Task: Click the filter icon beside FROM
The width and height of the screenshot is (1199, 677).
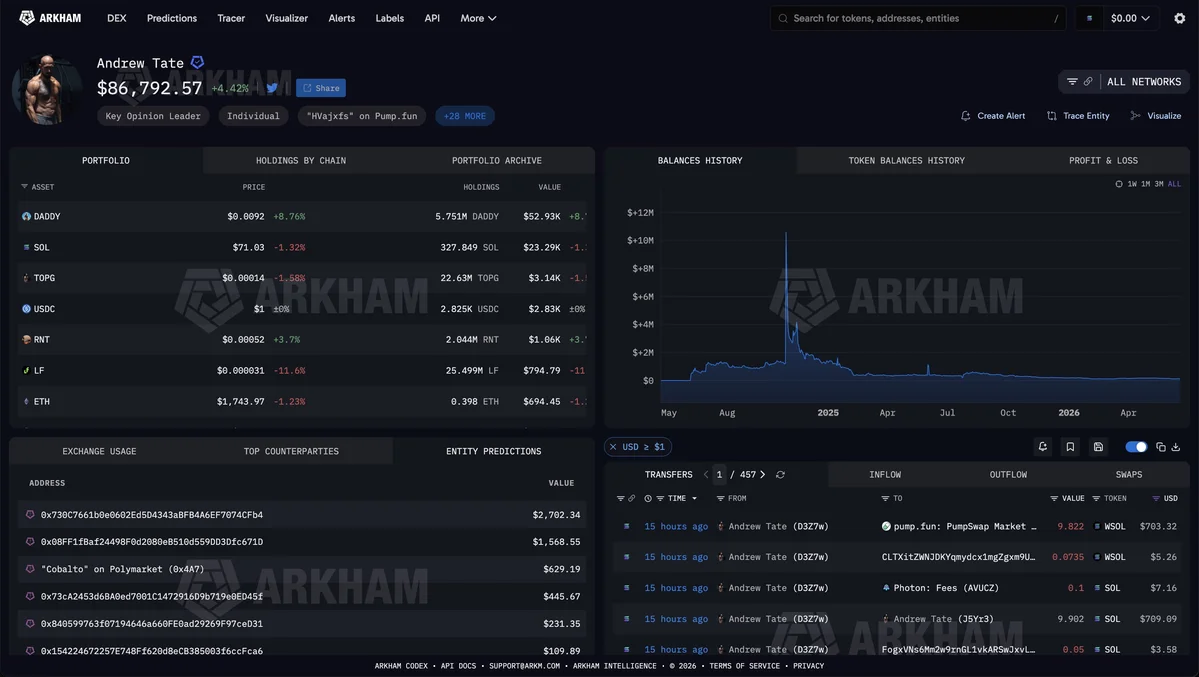Action: point(720,498)
